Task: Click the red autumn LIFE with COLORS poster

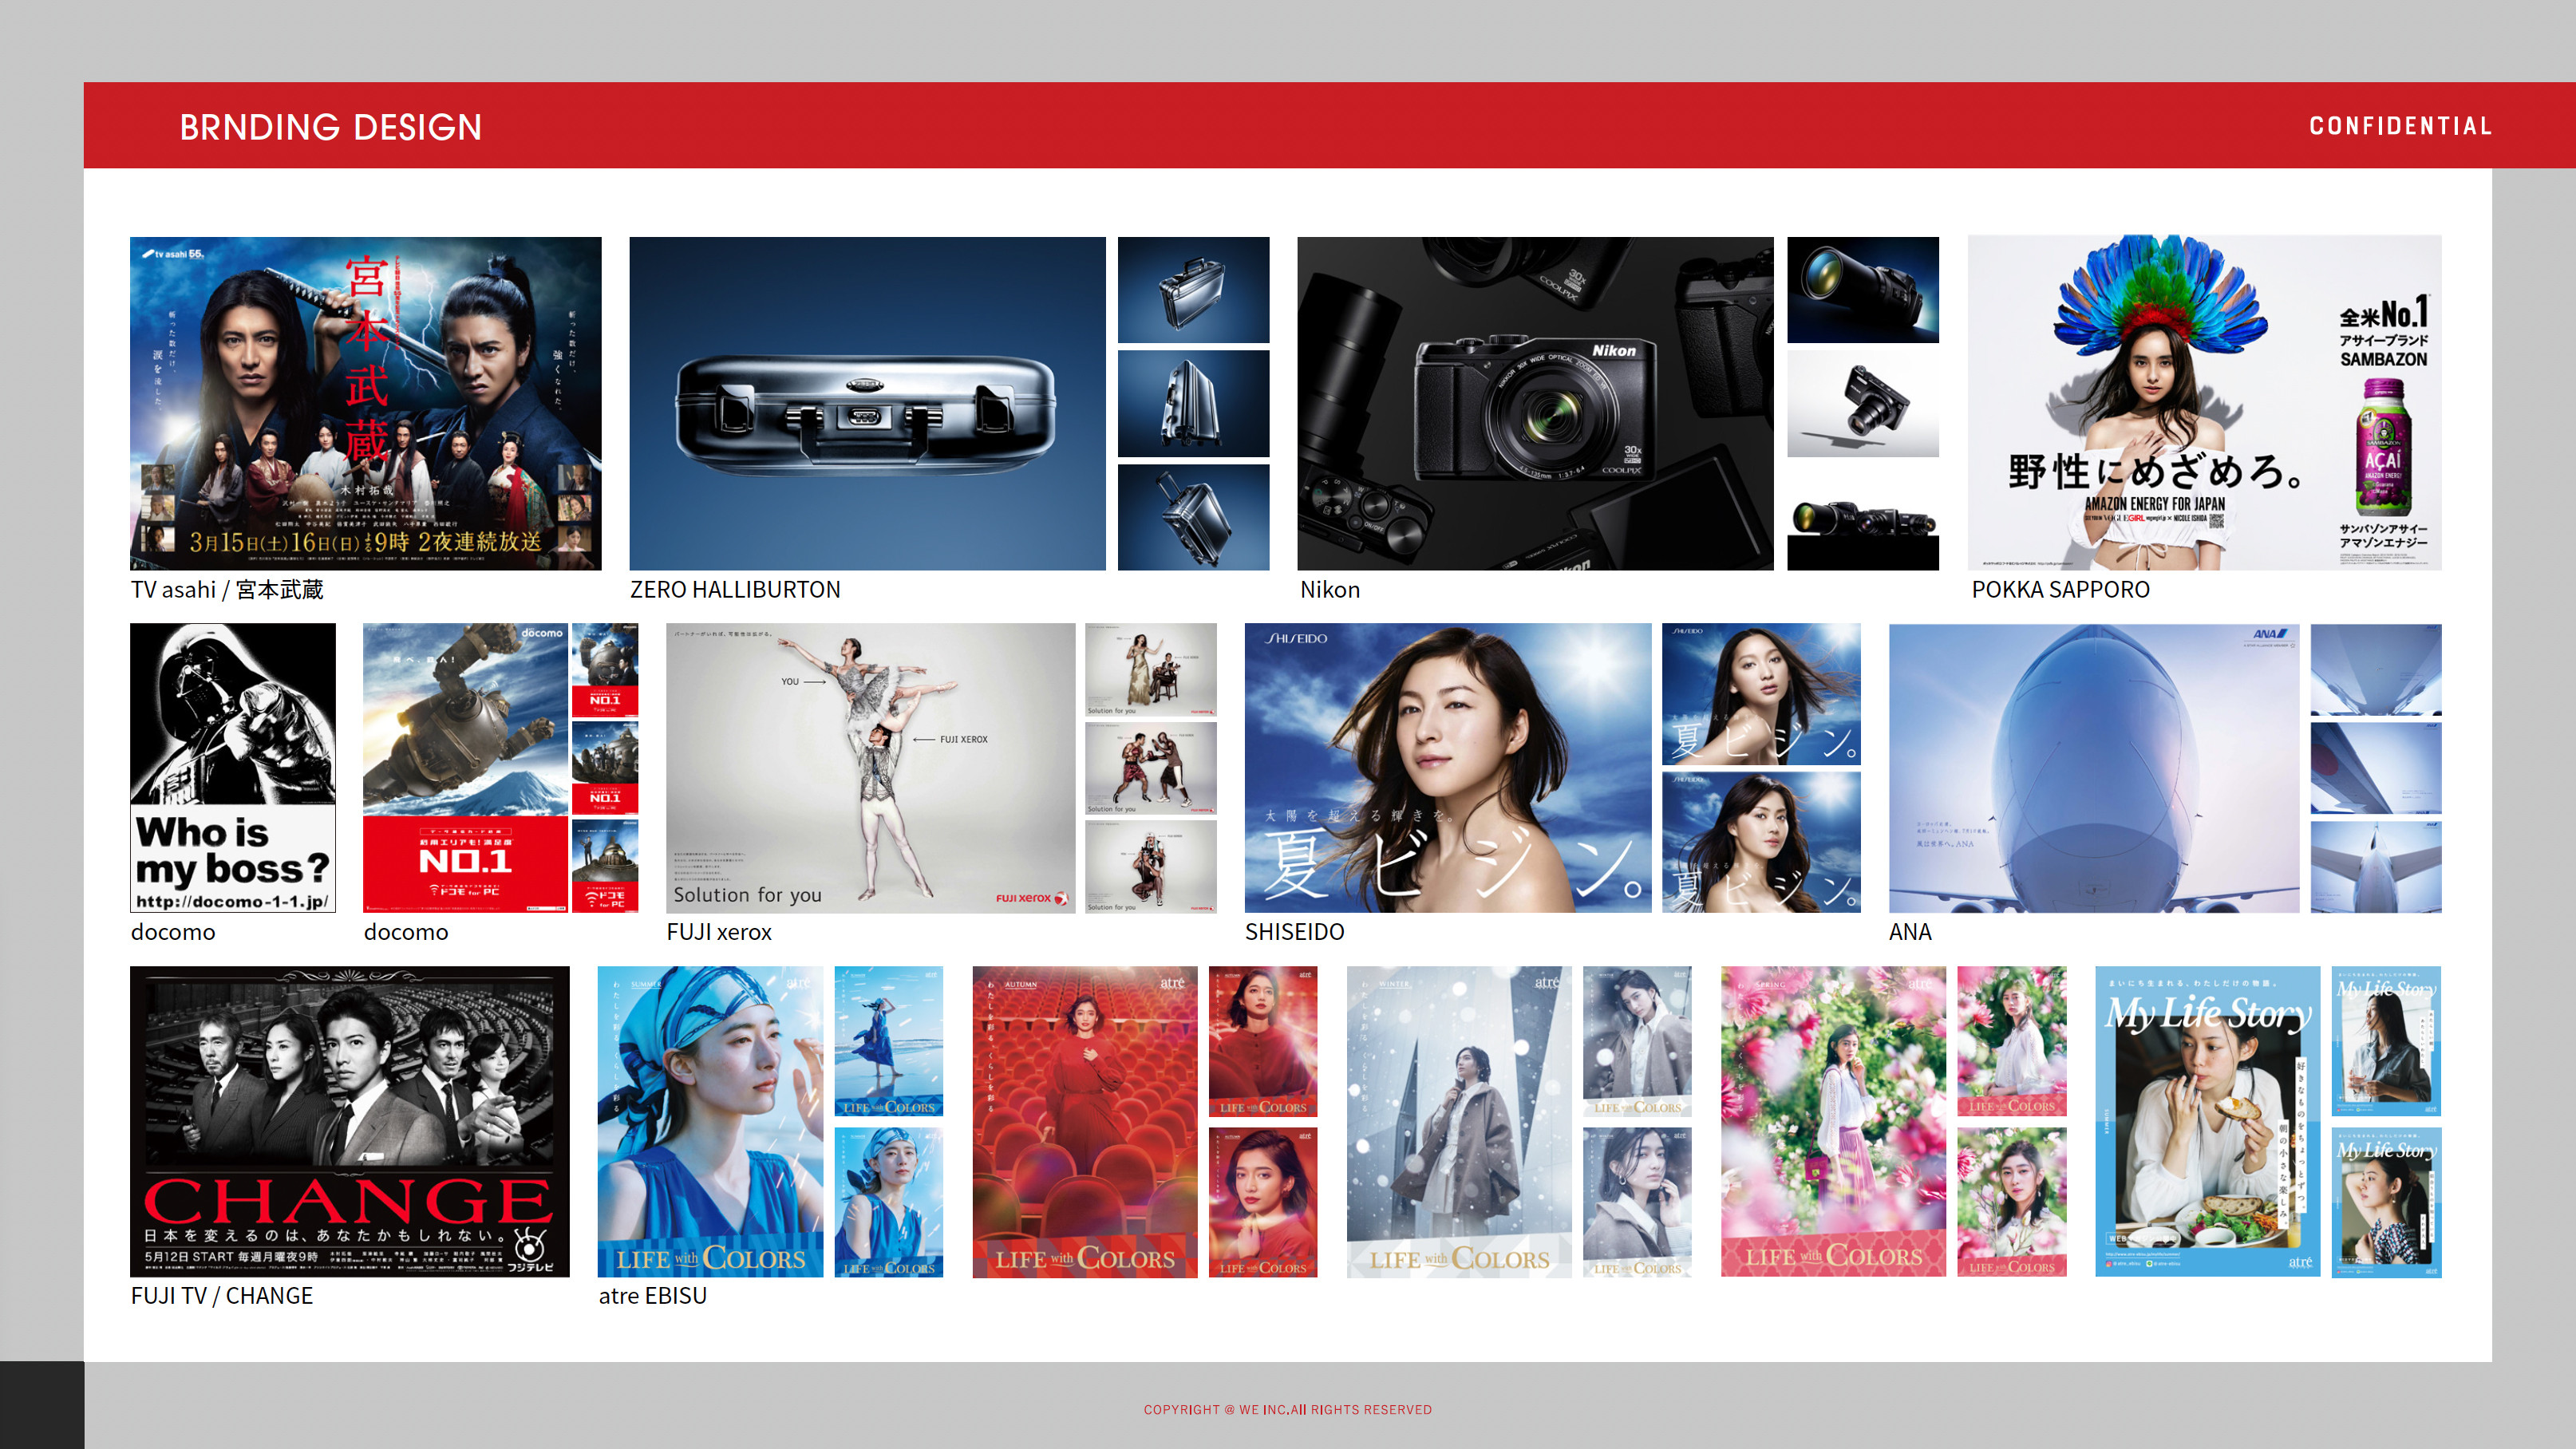Action: 1084,1120
